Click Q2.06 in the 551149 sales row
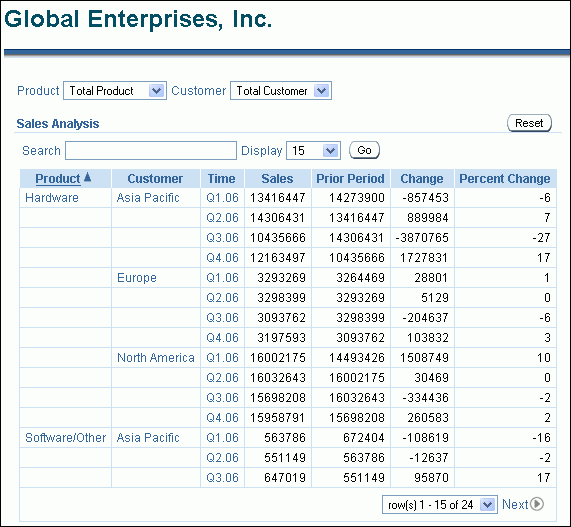571x527 pixels. (222, 457)
